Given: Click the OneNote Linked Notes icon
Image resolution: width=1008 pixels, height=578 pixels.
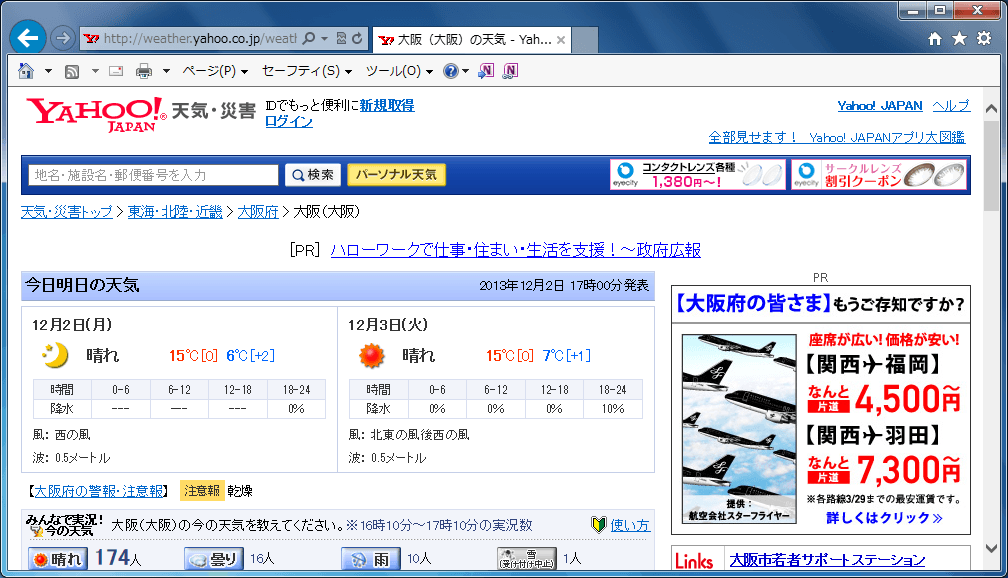Looking at the screenshot, I should [510, 71].
